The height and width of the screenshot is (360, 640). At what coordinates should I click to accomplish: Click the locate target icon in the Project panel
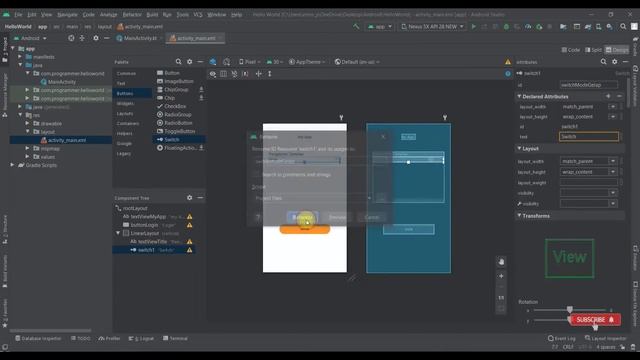pyautogui.click(x=71, y=38)
